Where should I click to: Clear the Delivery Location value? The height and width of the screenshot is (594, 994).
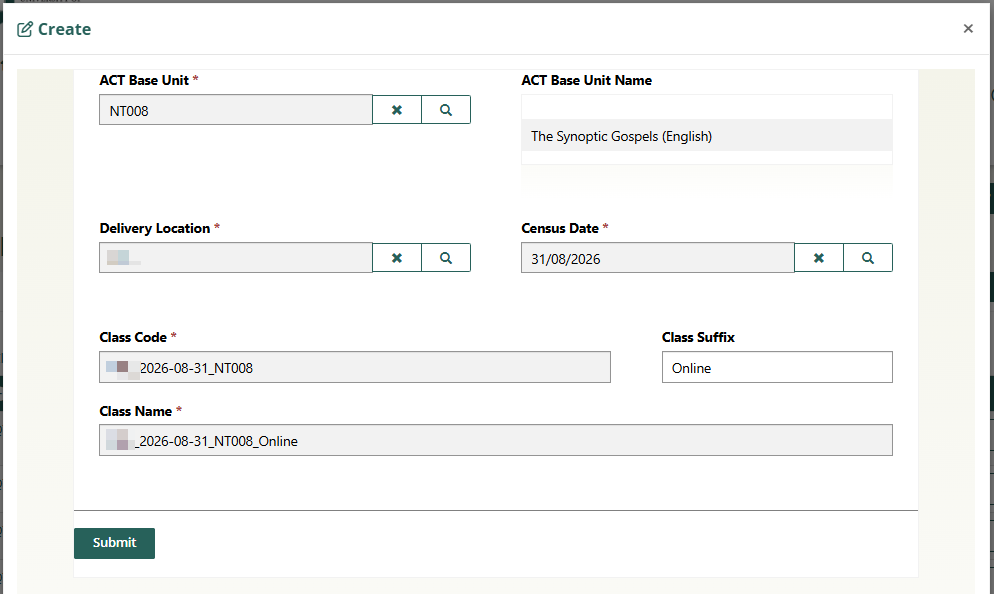point(397,258)
